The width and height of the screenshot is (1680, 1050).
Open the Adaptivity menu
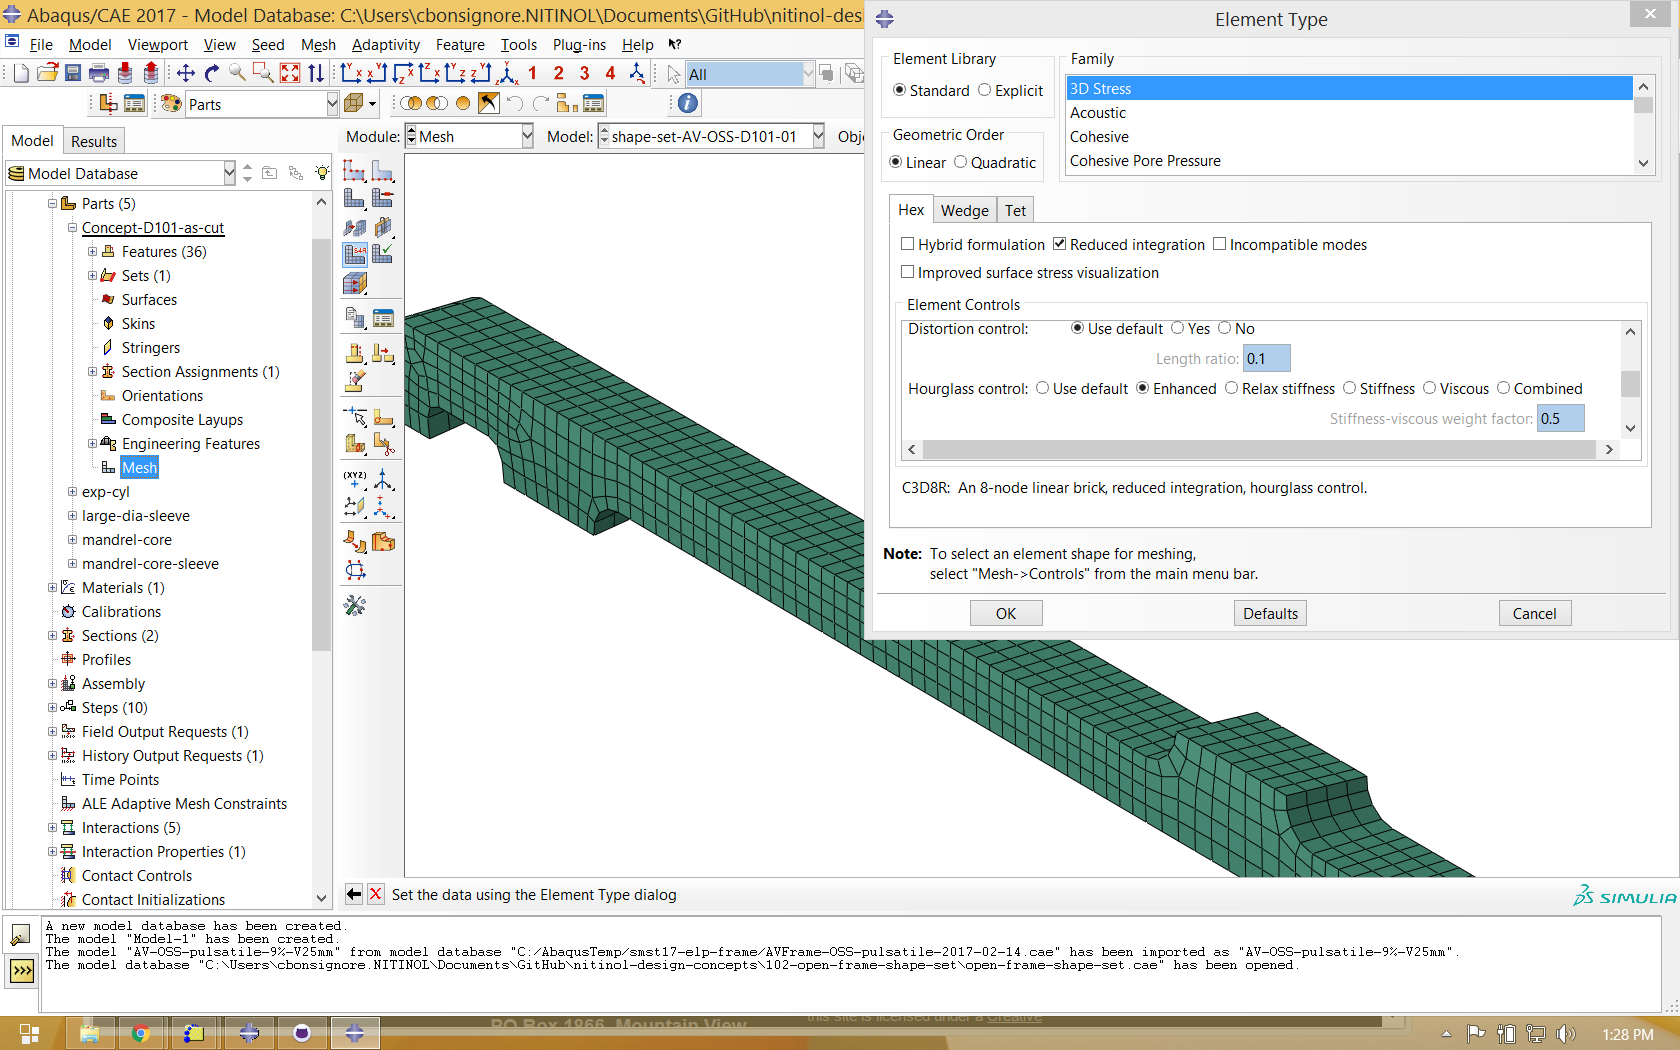click(386, 44)
